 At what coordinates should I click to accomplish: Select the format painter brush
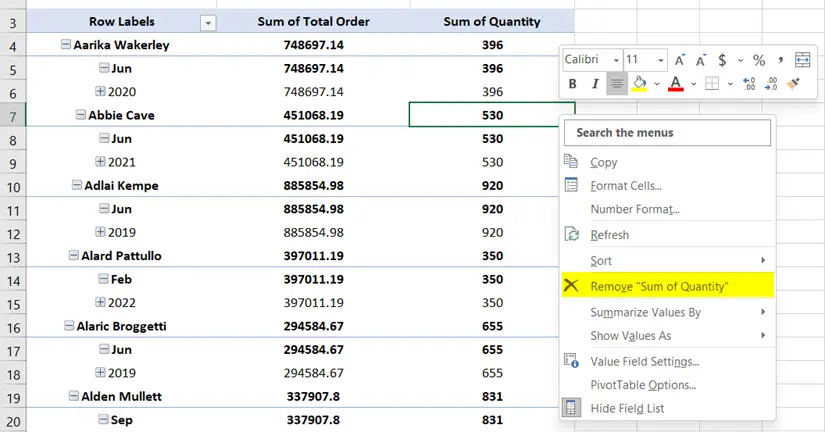click(x=793, y=84)
